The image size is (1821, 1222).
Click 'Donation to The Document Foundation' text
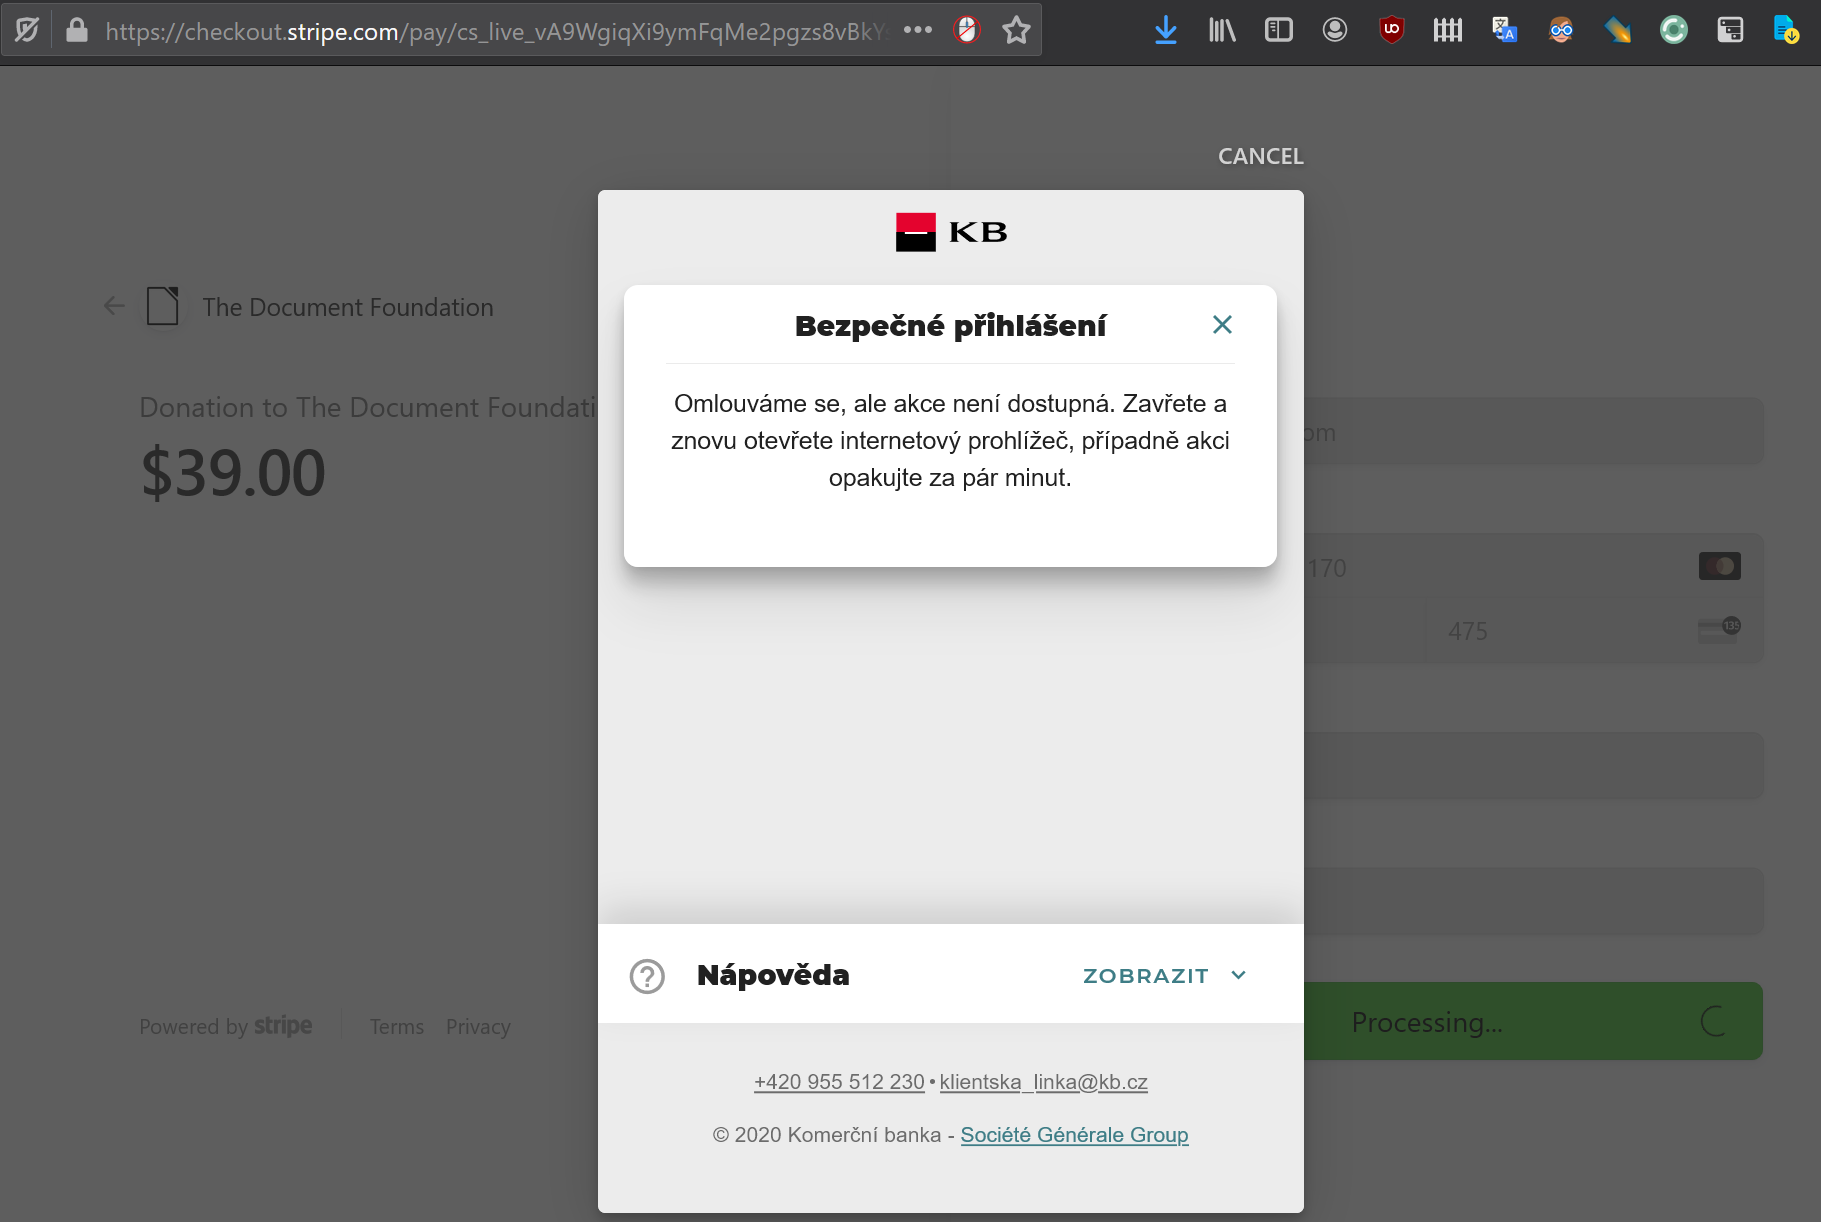[x=369, y=407]
